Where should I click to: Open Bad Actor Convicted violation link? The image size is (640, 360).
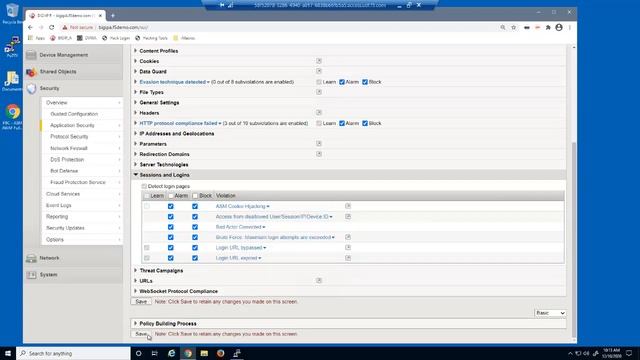[x=240, y=227]
